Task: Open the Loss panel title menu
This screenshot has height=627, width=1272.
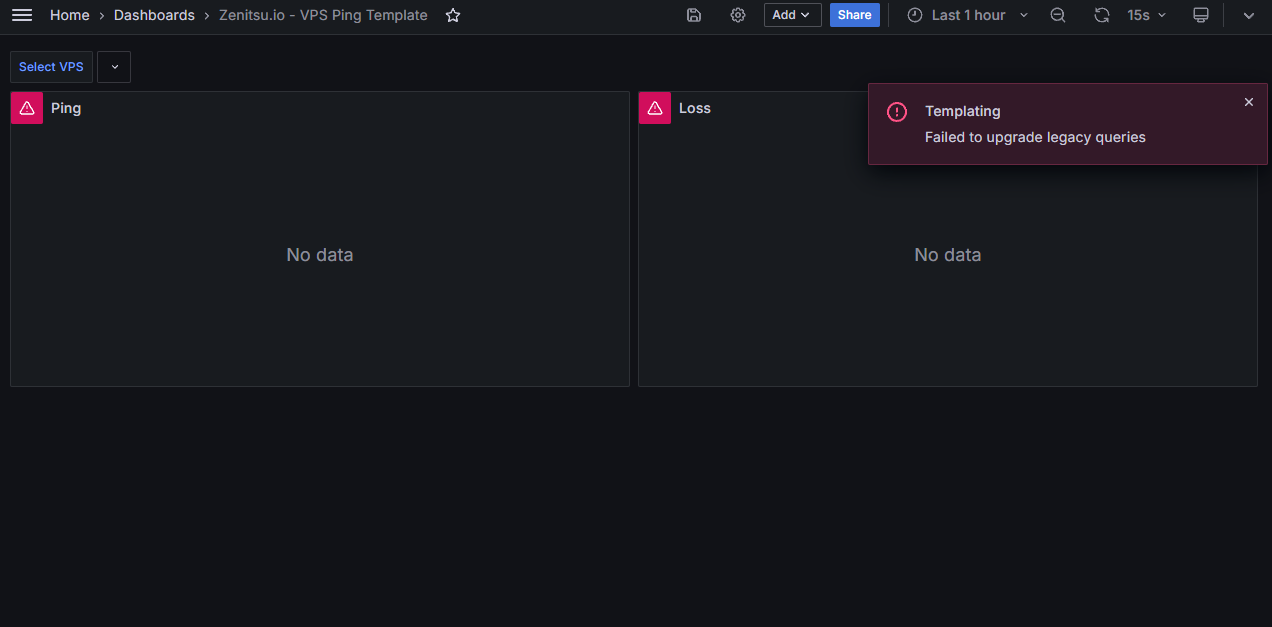Action: coord(695,108)
